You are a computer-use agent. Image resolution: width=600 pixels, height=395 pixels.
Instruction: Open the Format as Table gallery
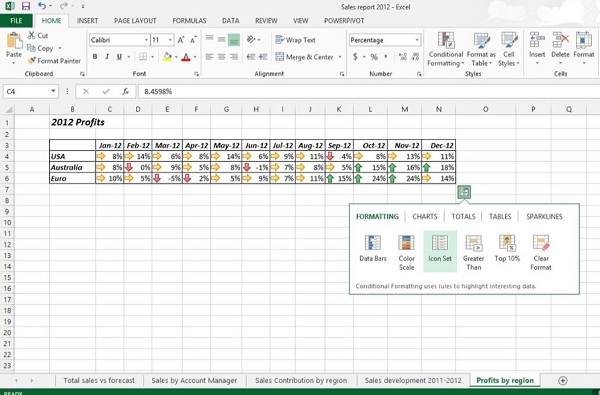481,49
